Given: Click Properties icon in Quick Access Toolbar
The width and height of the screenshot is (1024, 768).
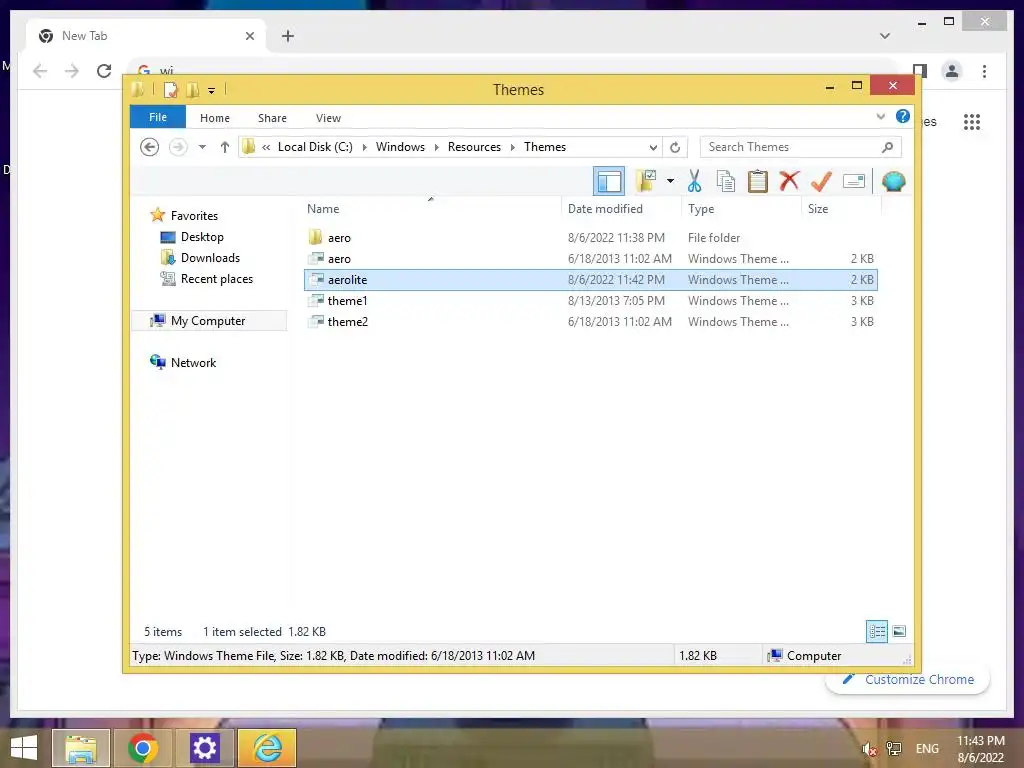Looking at the screenshot, I should click(x=170, y=89).
